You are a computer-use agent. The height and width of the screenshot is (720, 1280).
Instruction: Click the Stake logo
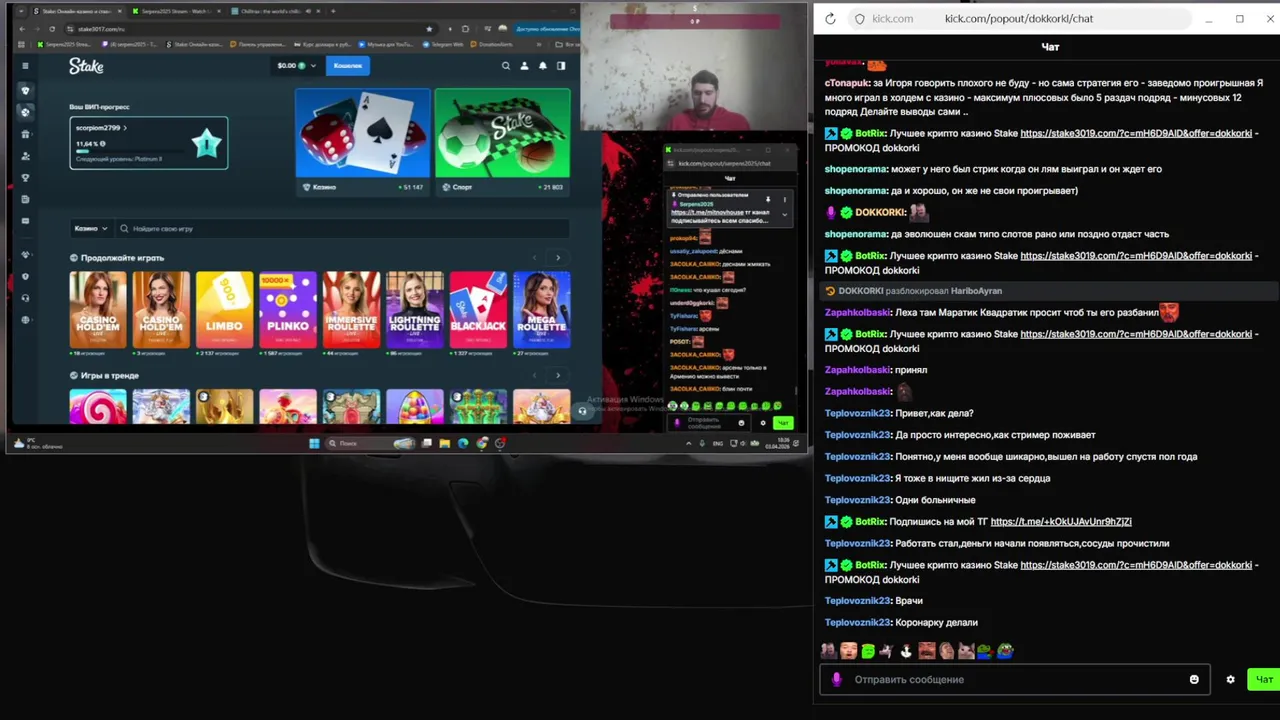click(x=86, y=66)
